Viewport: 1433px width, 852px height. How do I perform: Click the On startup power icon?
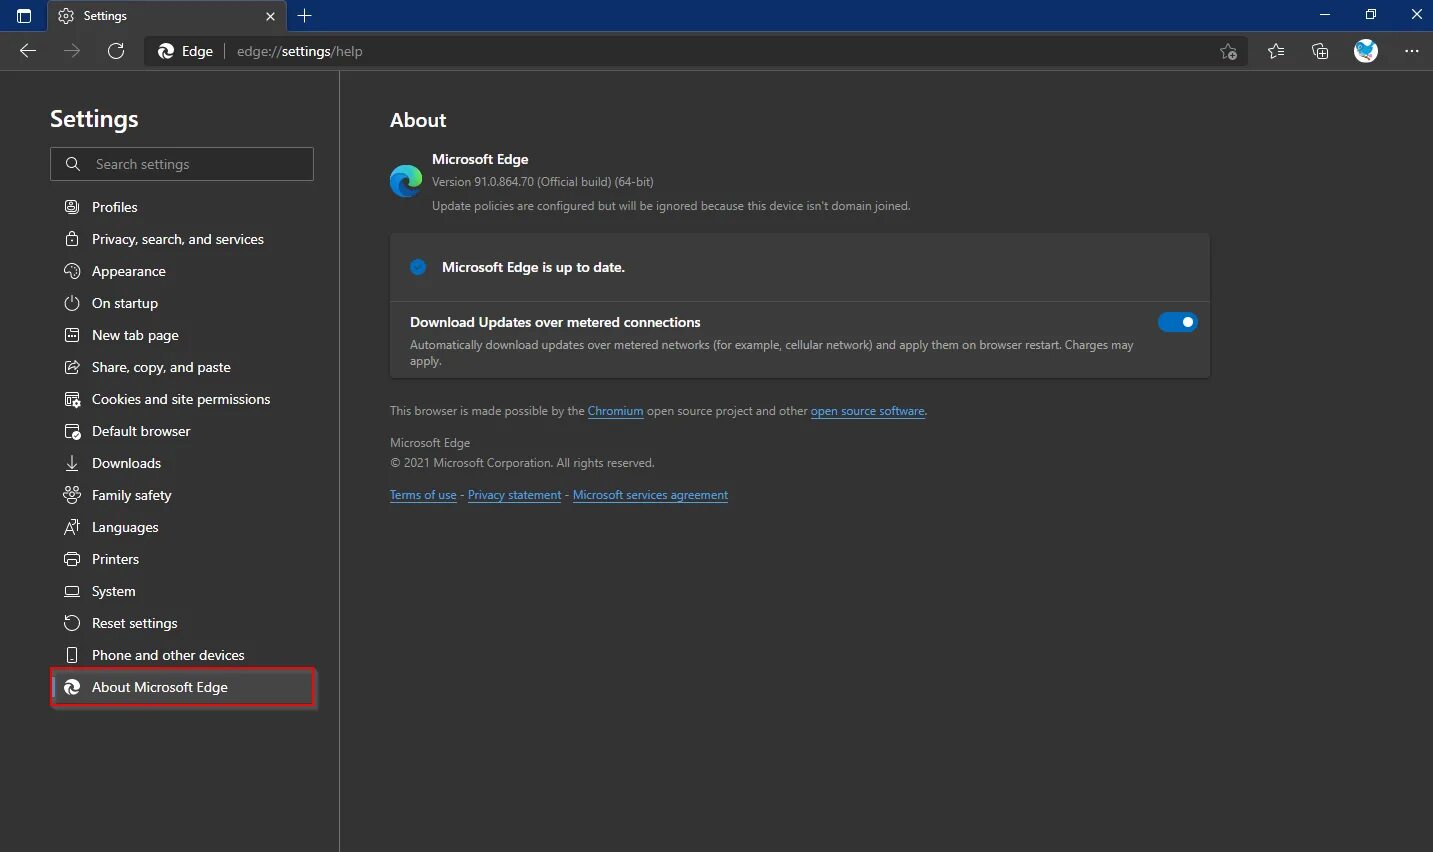tap(72, 303)
